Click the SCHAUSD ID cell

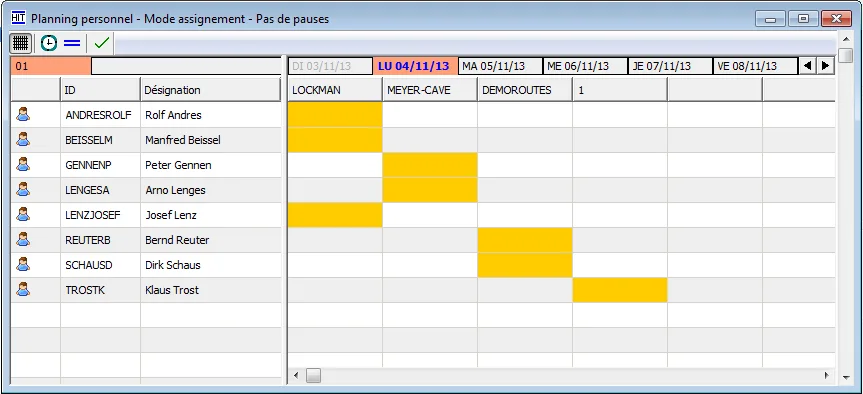pos(100,265)
